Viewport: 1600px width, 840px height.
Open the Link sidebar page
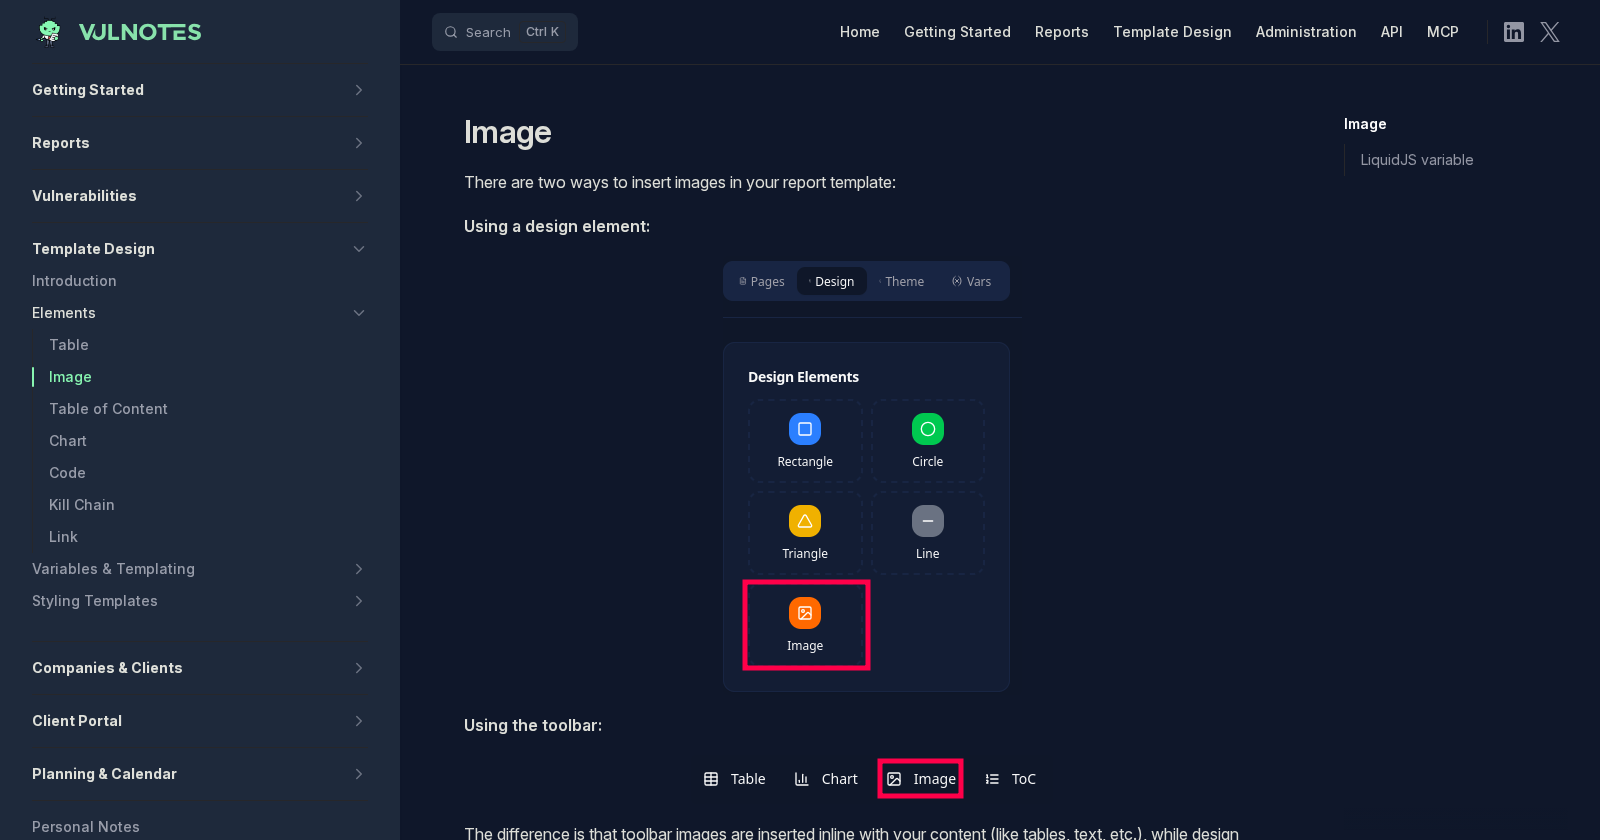[63, 537]
